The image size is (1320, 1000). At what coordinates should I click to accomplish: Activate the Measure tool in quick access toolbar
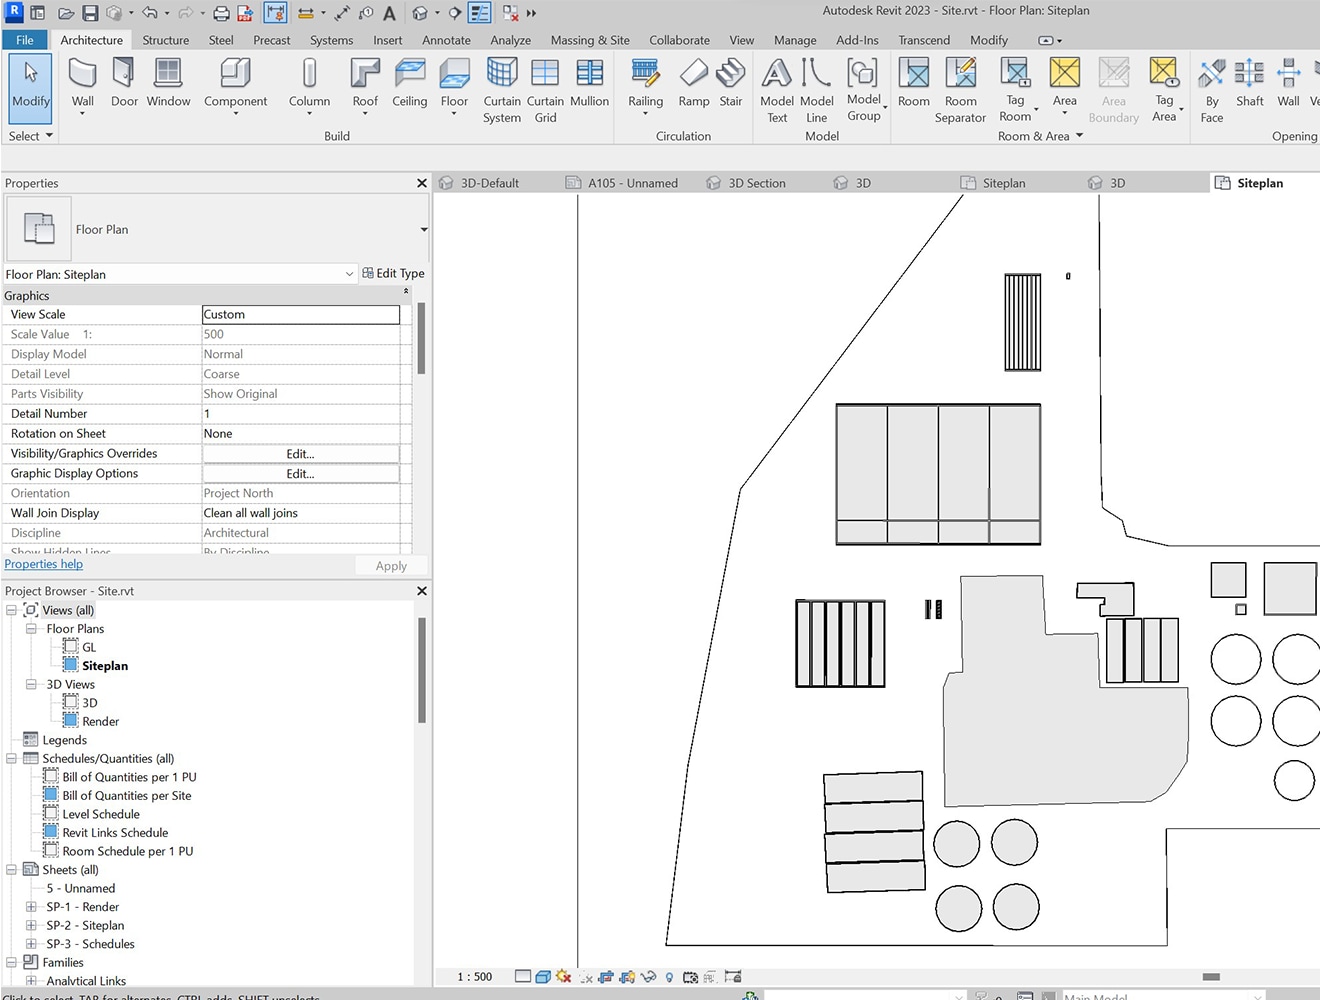pos(341,12)
